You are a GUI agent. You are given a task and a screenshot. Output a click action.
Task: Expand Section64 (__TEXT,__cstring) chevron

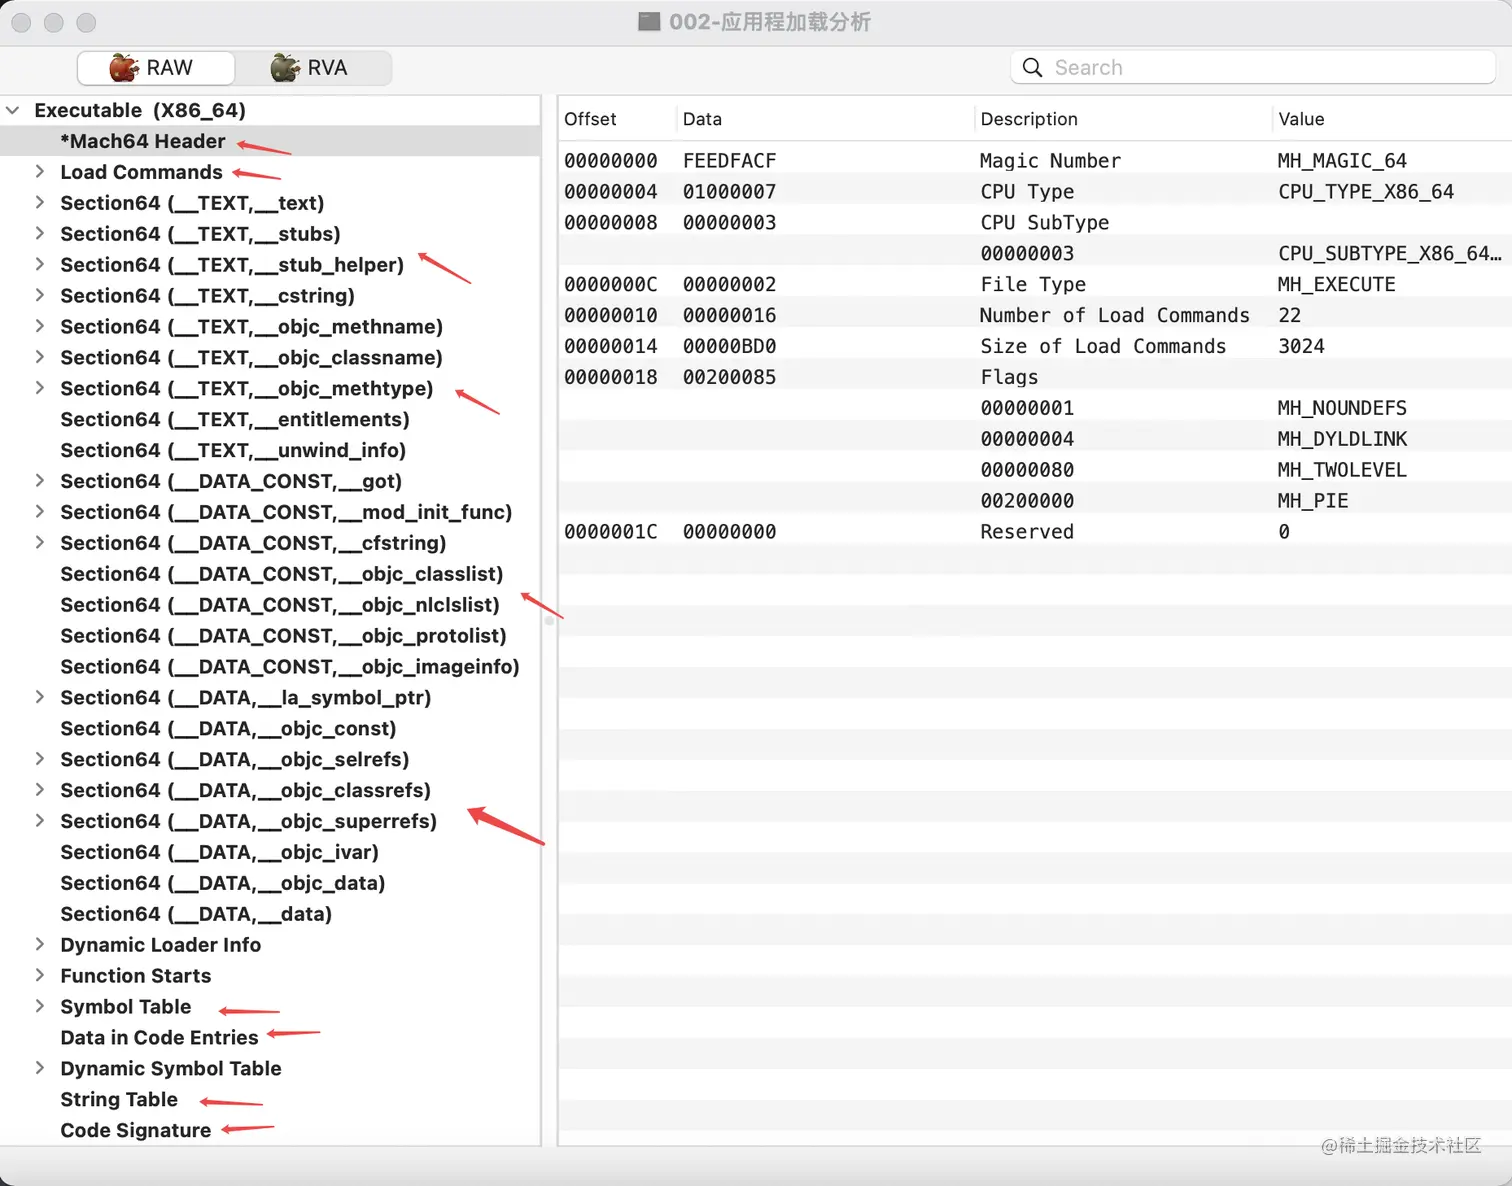click(x=39, y=296)
